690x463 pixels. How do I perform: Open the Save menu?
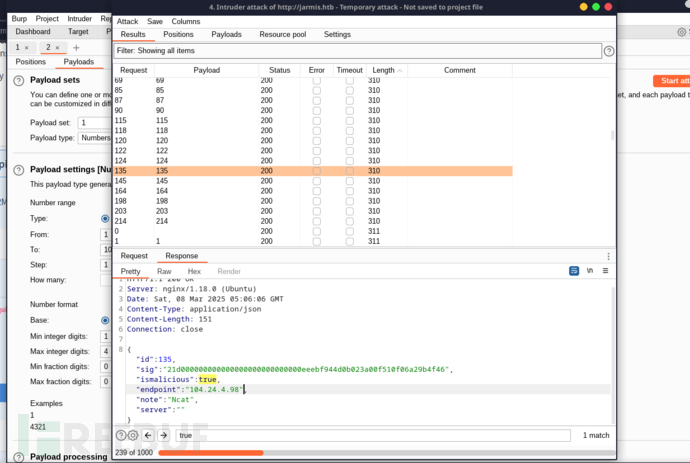click(x=155, y=22)
